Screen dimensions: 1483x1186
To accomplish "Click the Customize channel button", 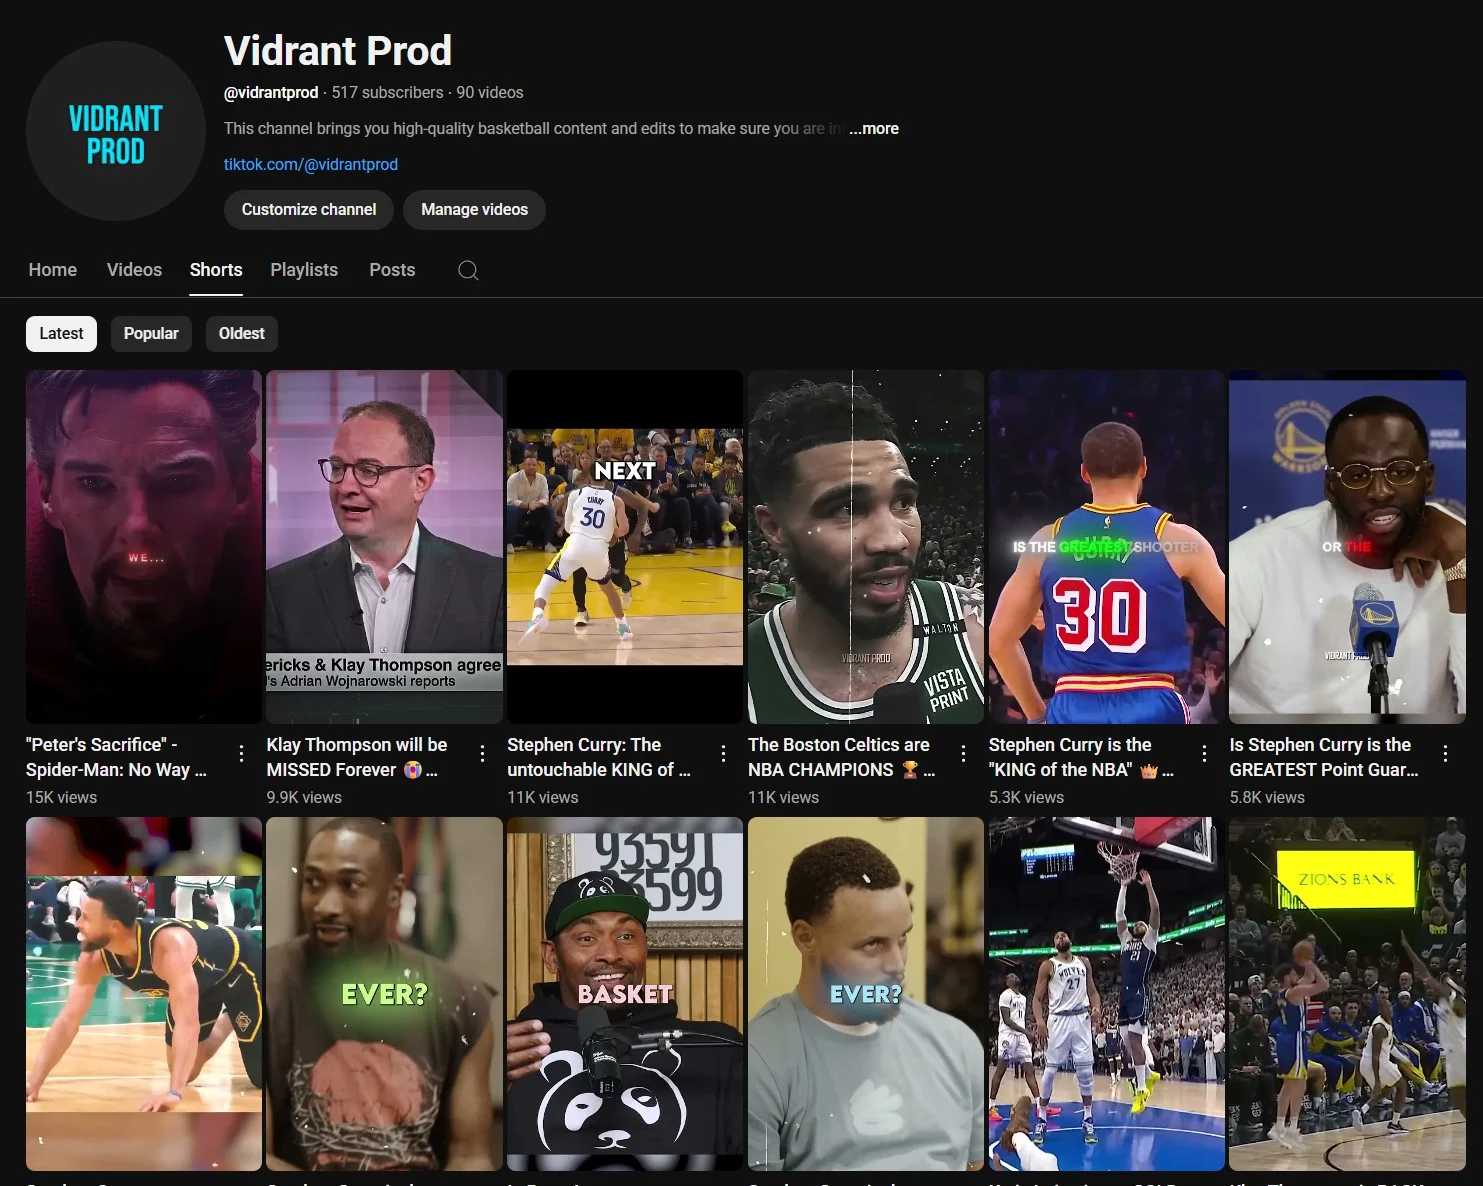I will coord(308,210).
